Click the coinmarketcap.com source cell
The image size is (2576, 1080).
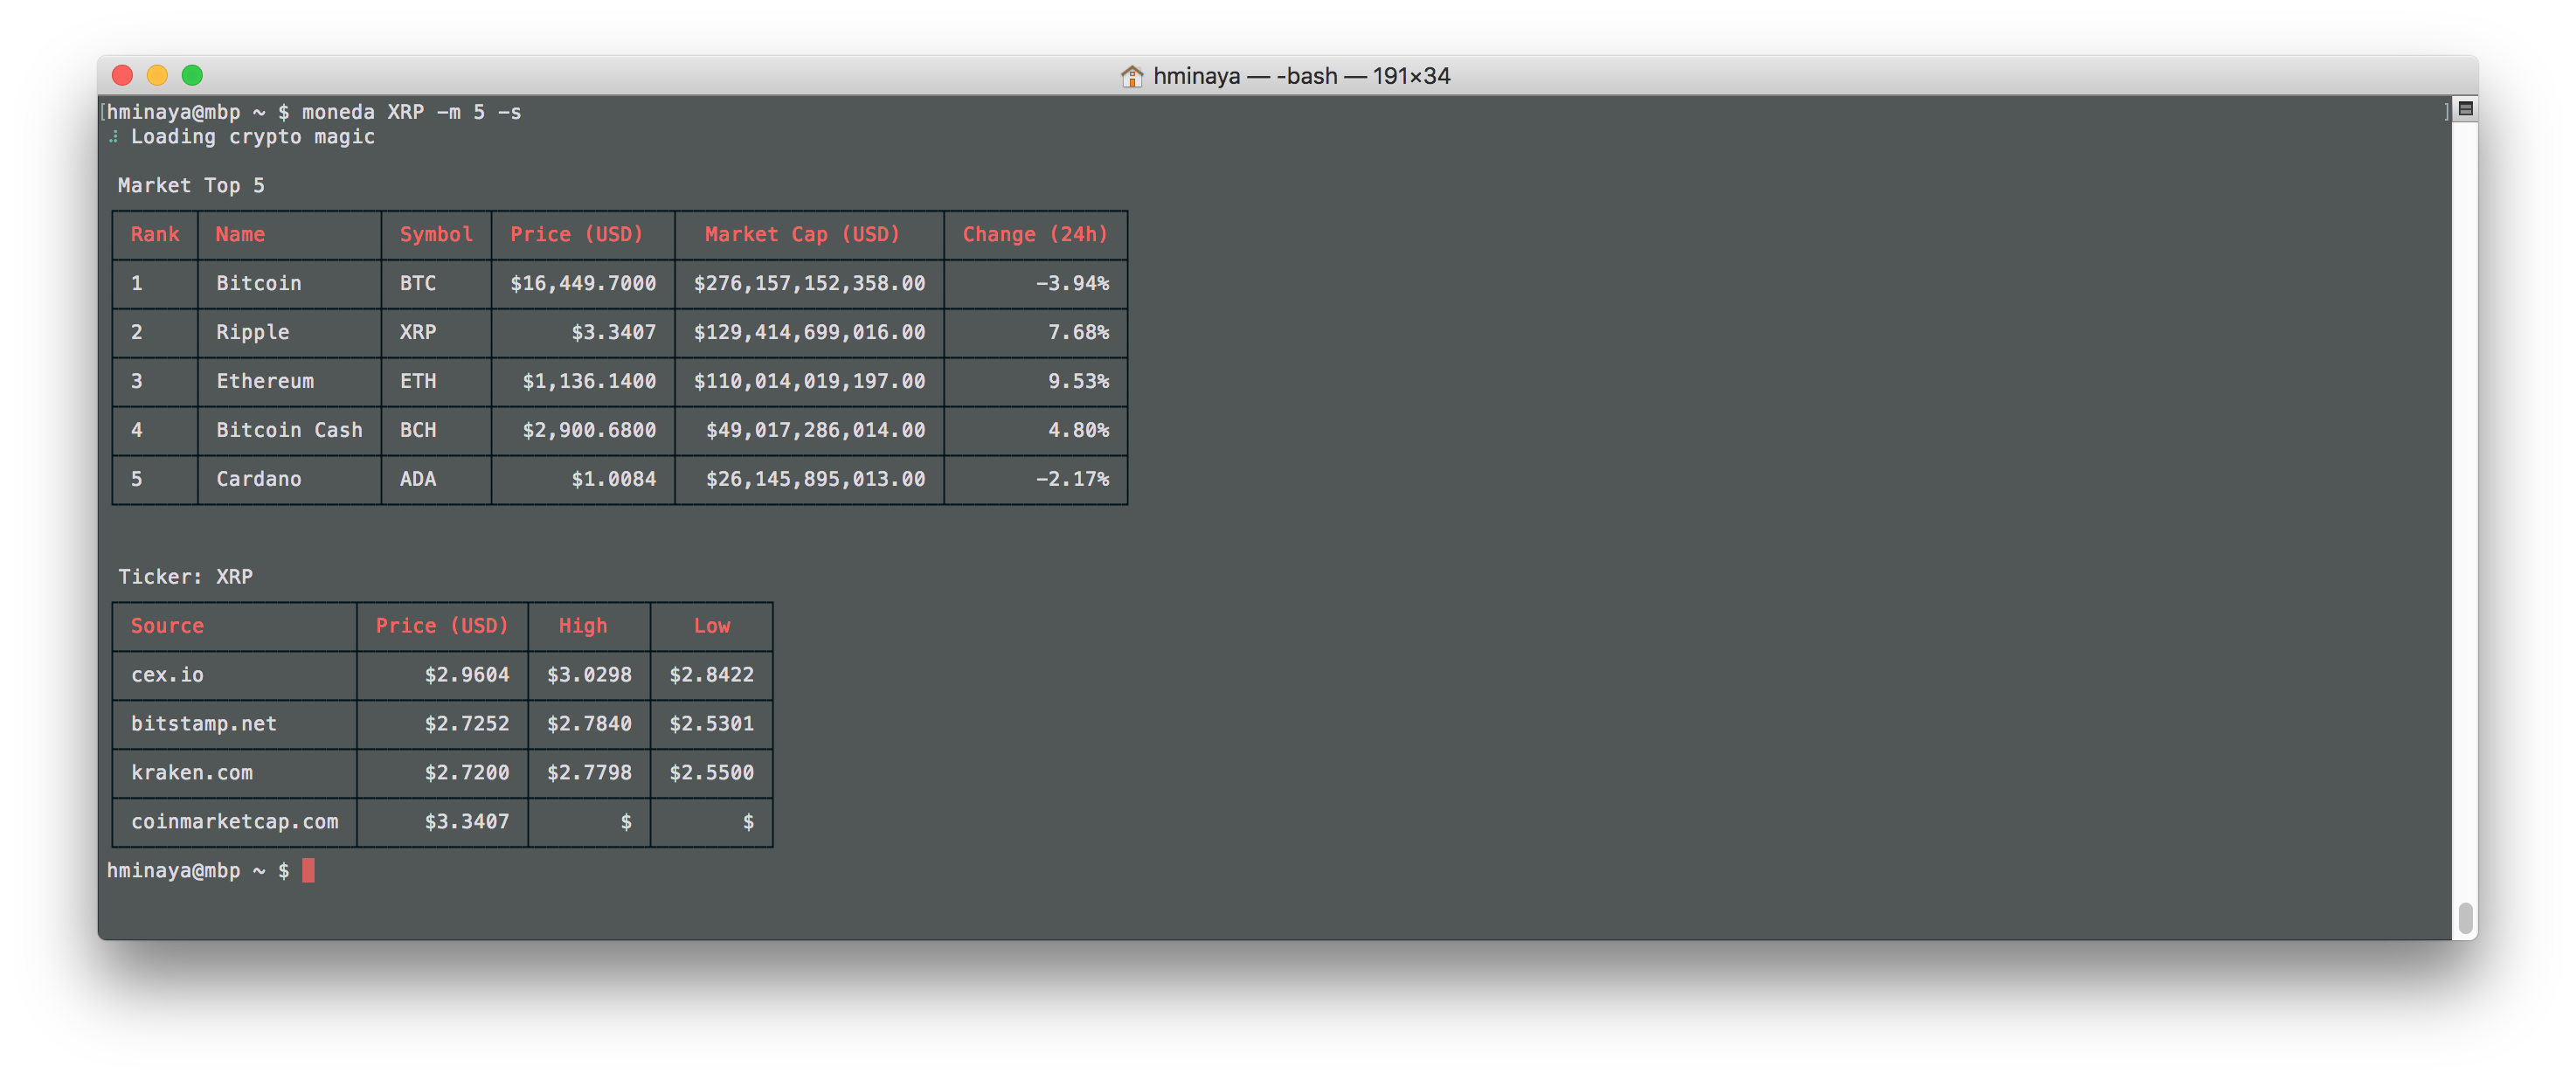coord(234,822)
